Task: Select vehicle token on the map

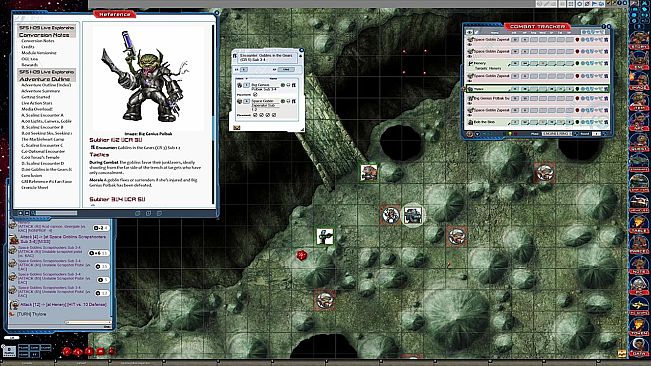Action: [x=413, y=215]
